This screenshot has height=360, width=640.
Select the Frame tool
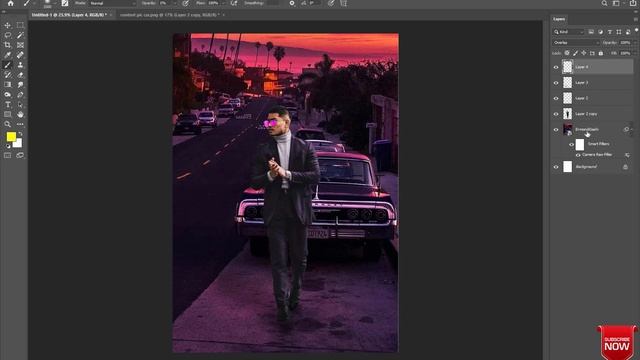(x=20, y=45)
